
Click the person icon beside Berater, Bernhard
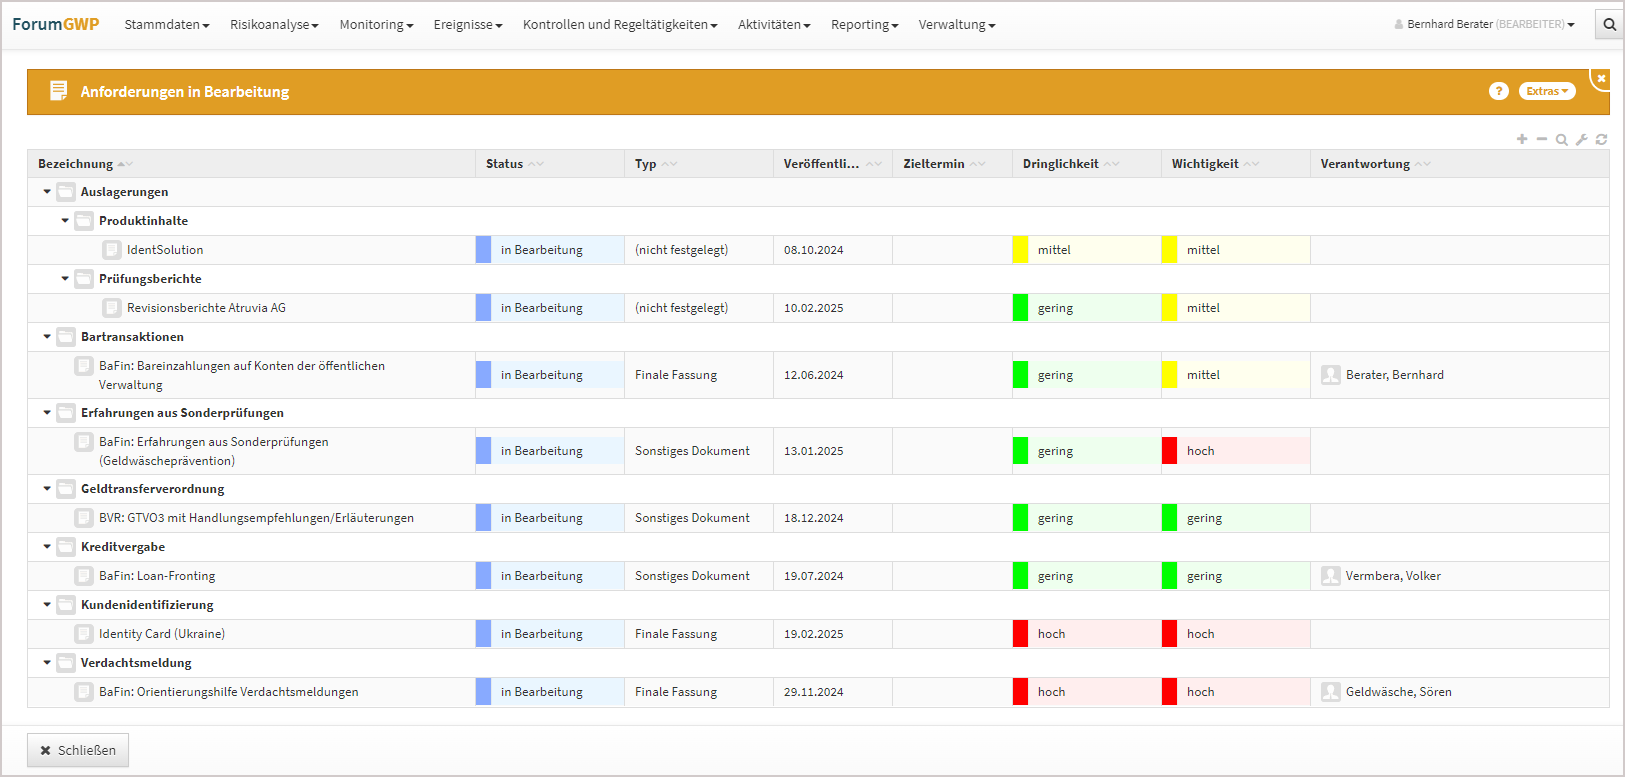click(x=1330, y=375)
